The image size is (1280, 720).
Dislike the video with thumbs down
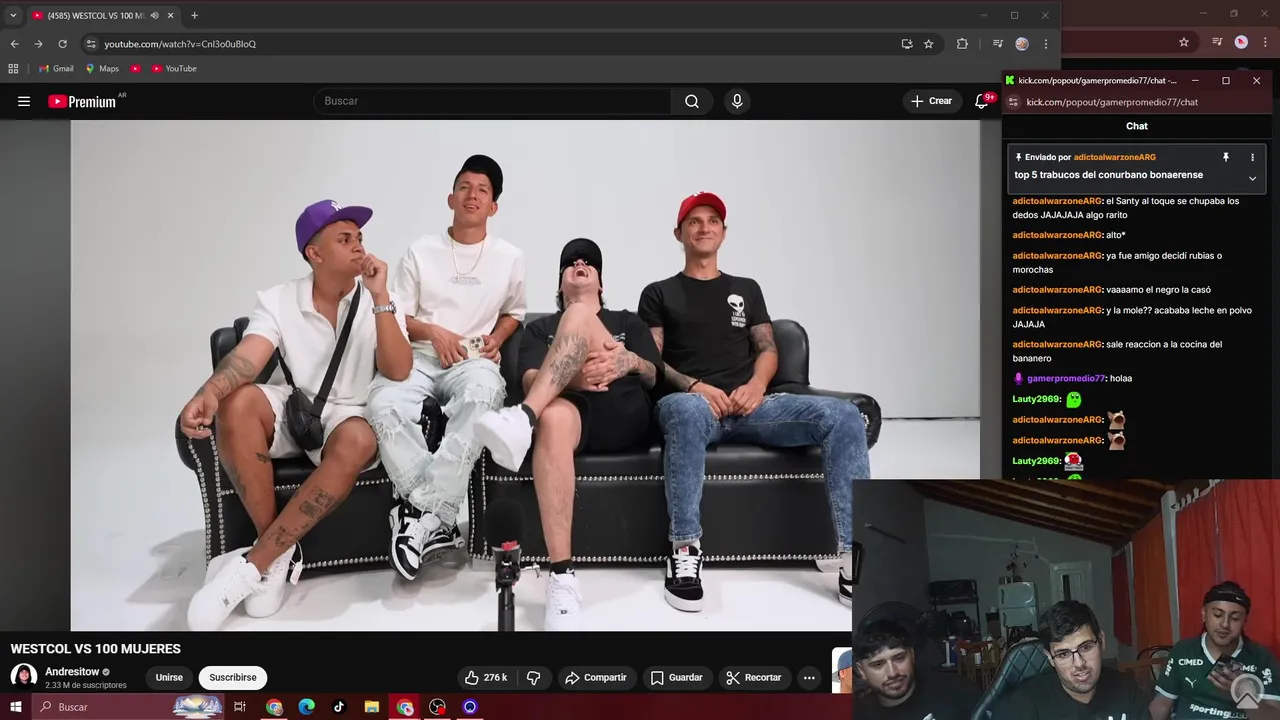pos(533,678)
